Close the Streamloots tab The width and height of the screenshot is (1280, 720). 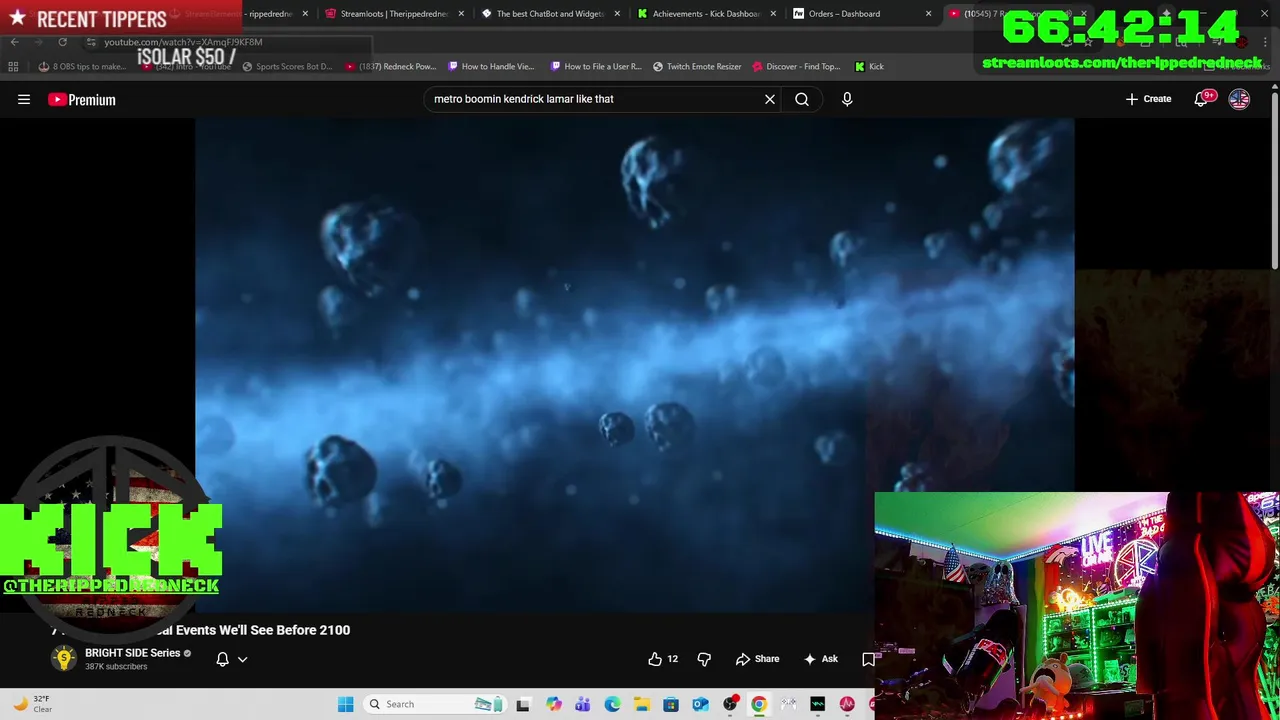click(x=461, y=14)
